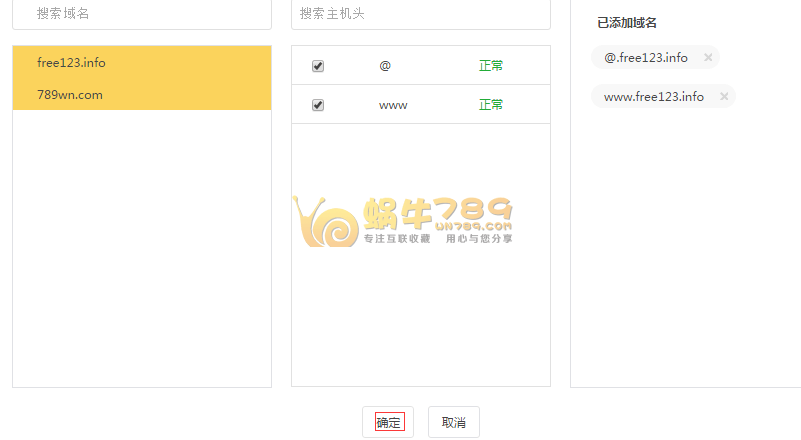
Task: Click the @ host header label
Action: (x=385, y=66)
